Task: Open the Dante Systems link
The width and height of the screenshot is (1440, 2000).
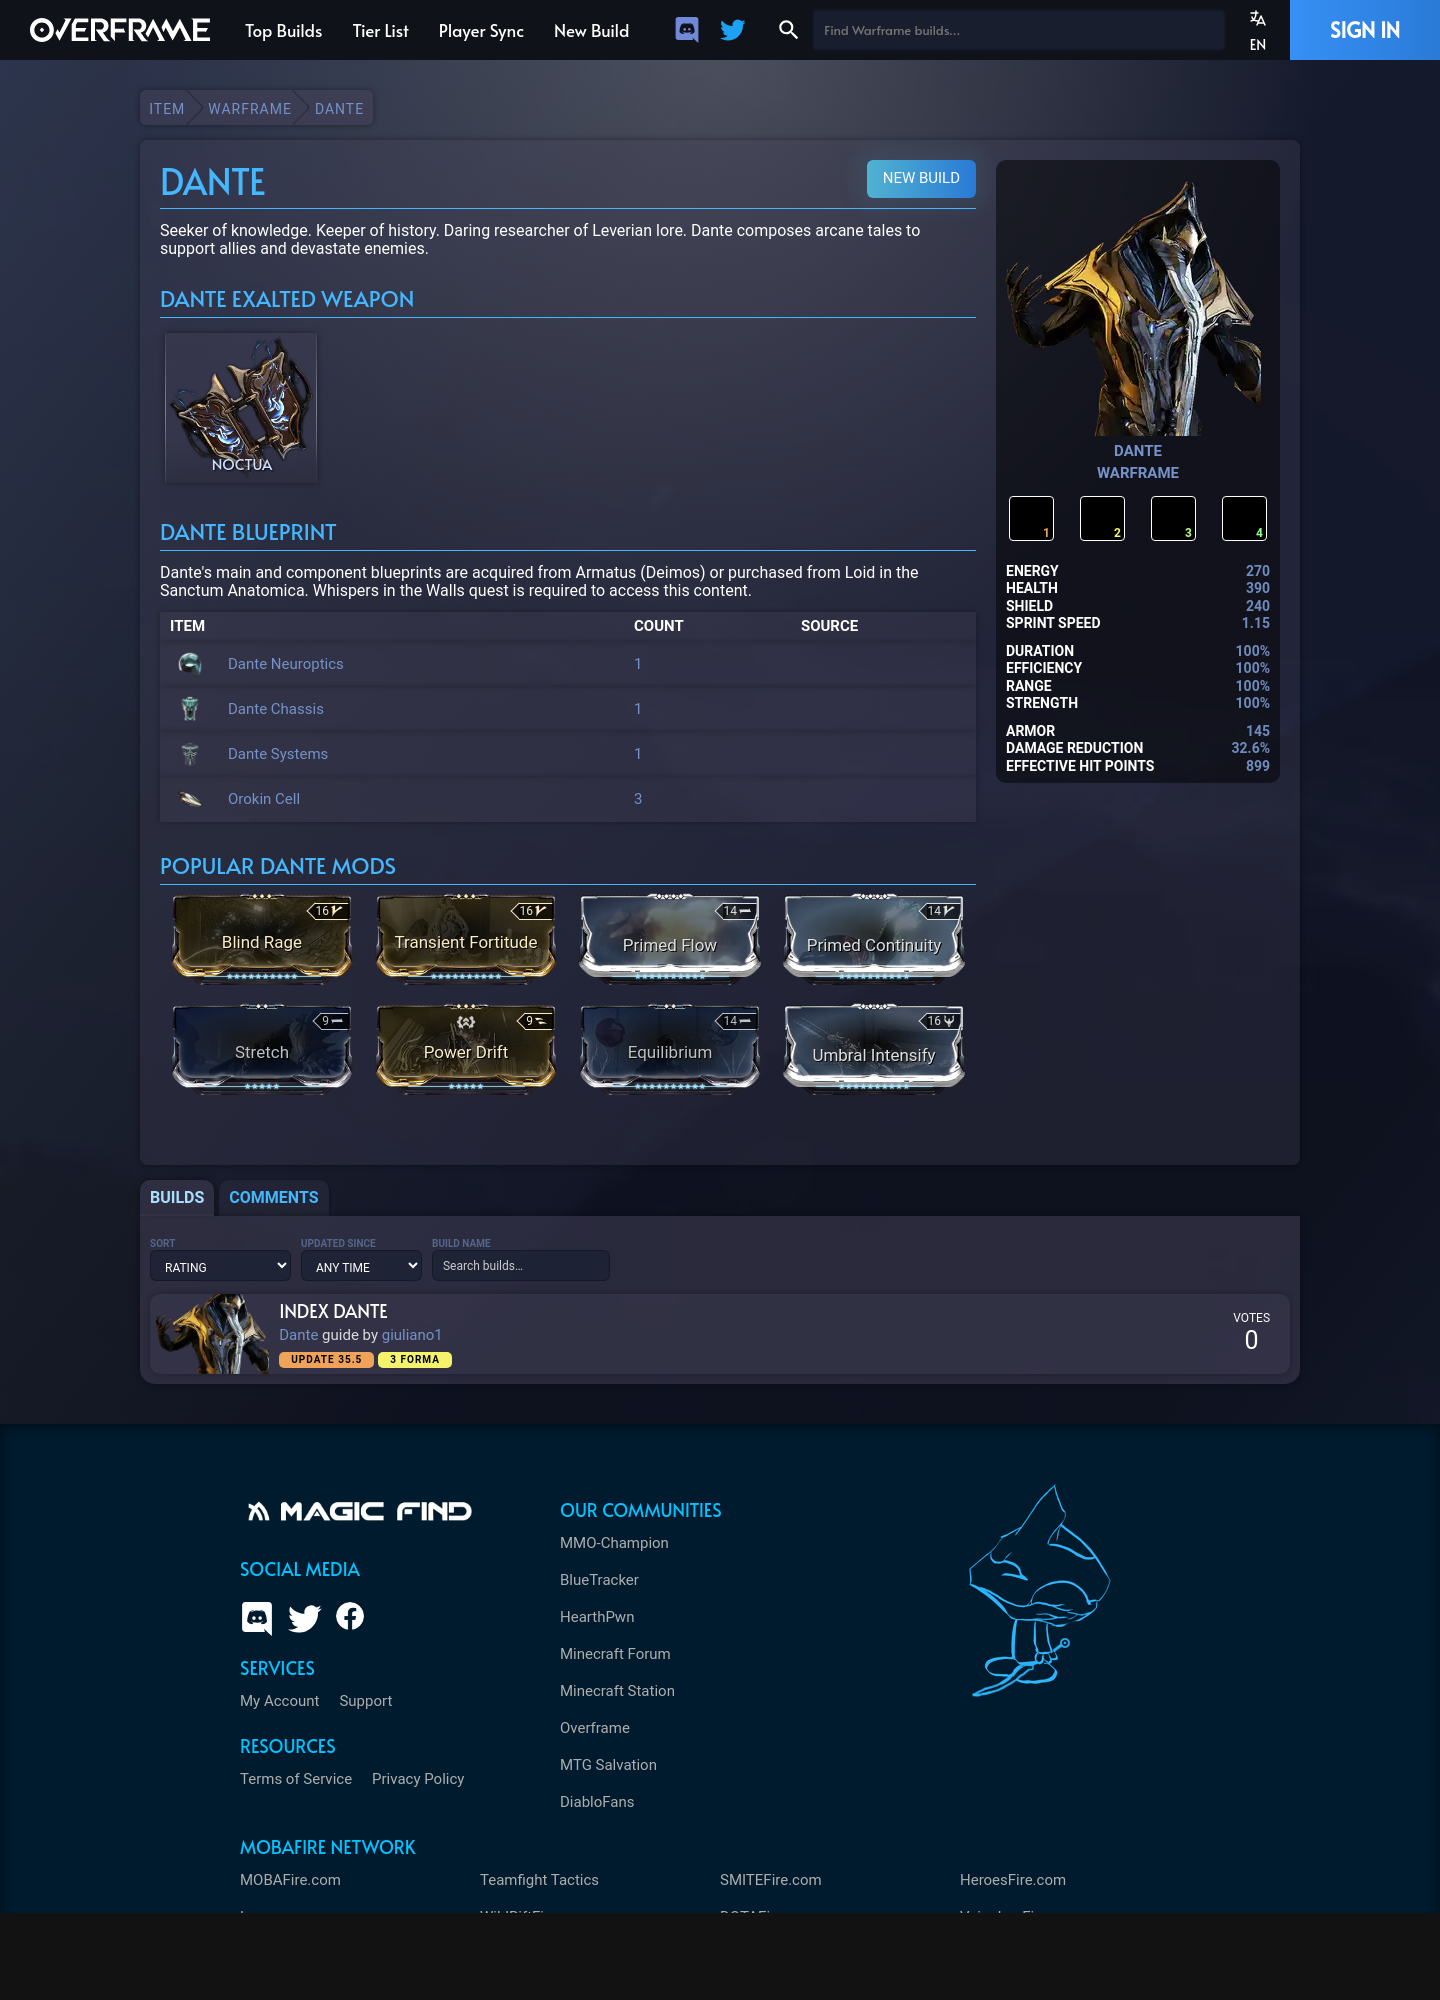Action: [x=278, y=754]
